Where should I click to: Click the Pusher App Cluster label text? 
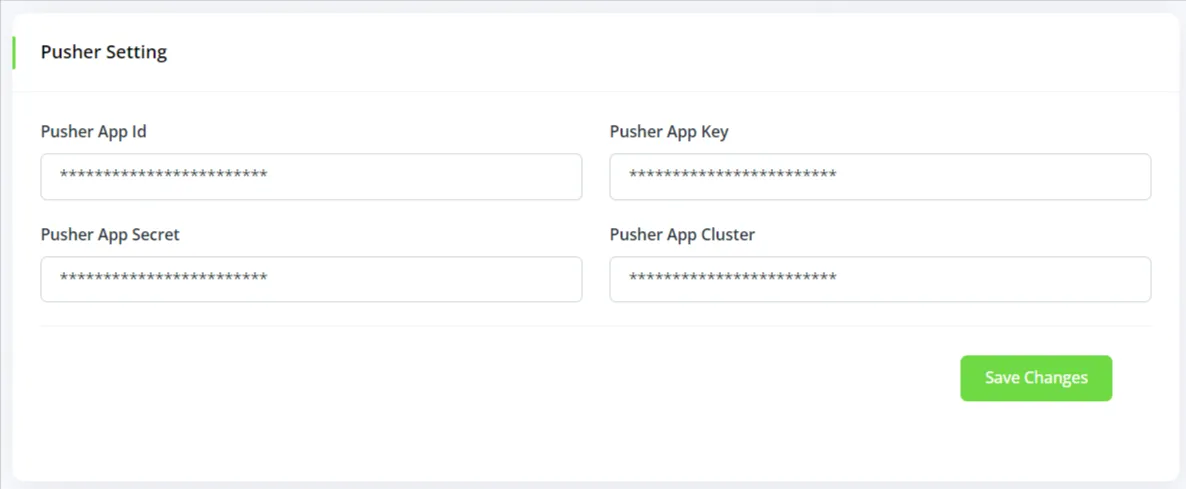(x=682, y=235)
